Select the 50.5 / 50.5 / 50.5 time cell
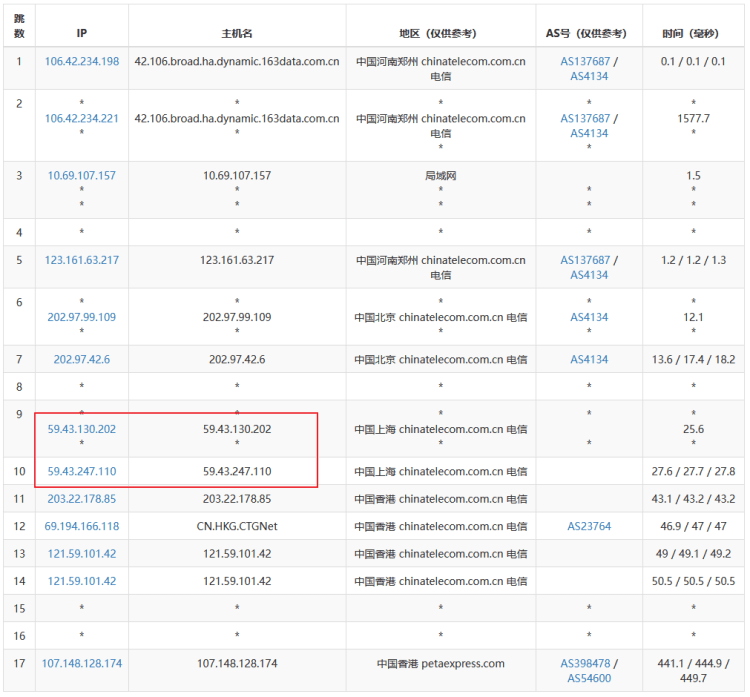The height and width of the screenshot is (697, 750). pyautogui.click(x=693, y=581)
